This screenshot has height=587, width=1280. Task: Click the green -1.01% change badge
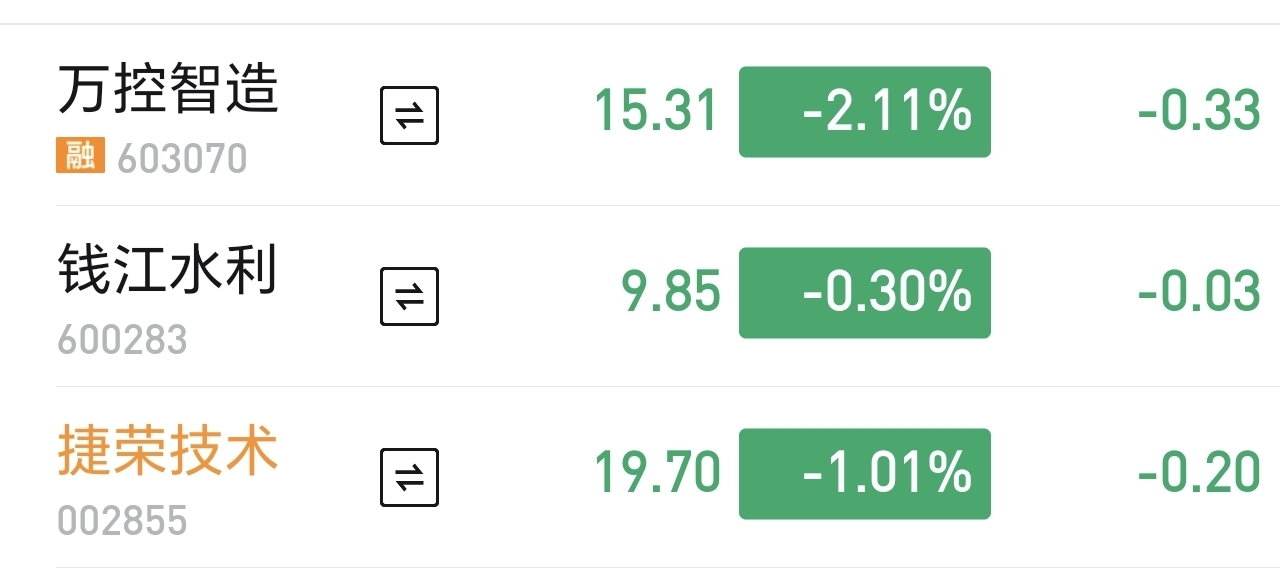coord(865,474)
